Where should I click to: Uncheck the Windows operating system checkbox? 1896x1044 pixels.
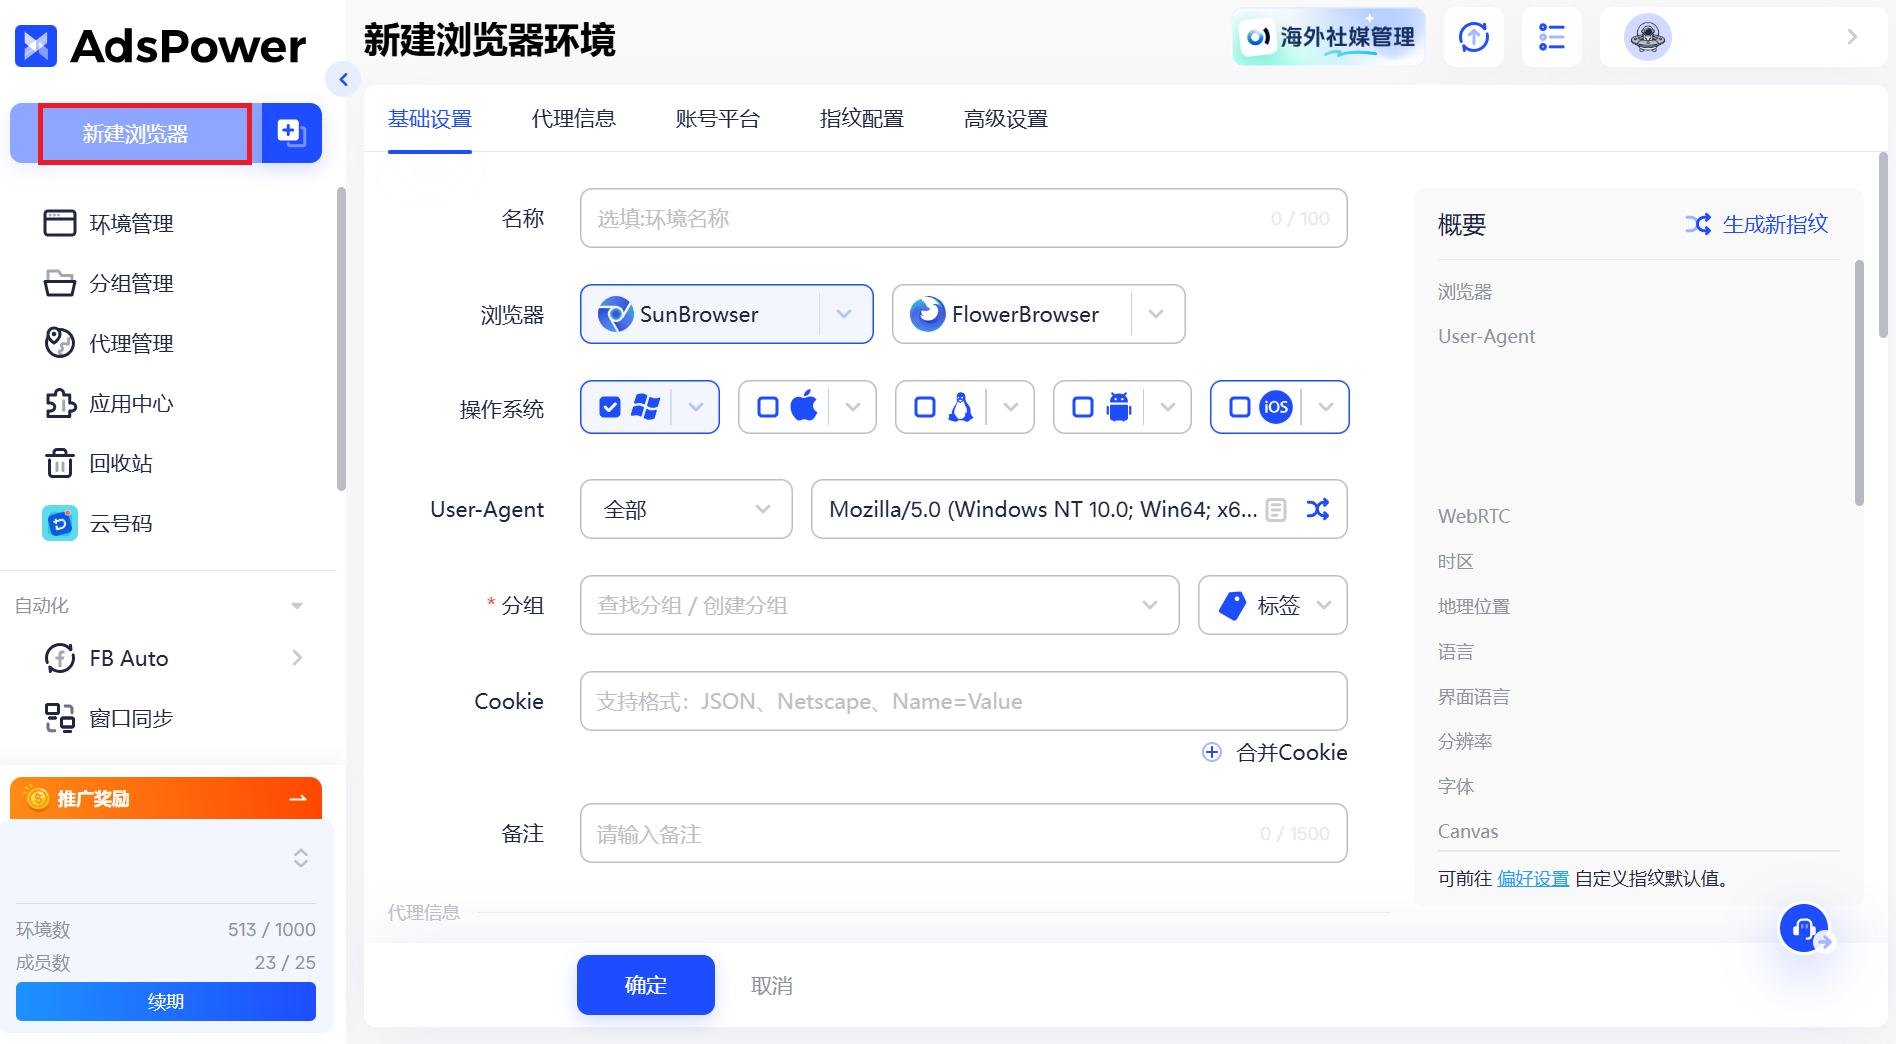610,407
